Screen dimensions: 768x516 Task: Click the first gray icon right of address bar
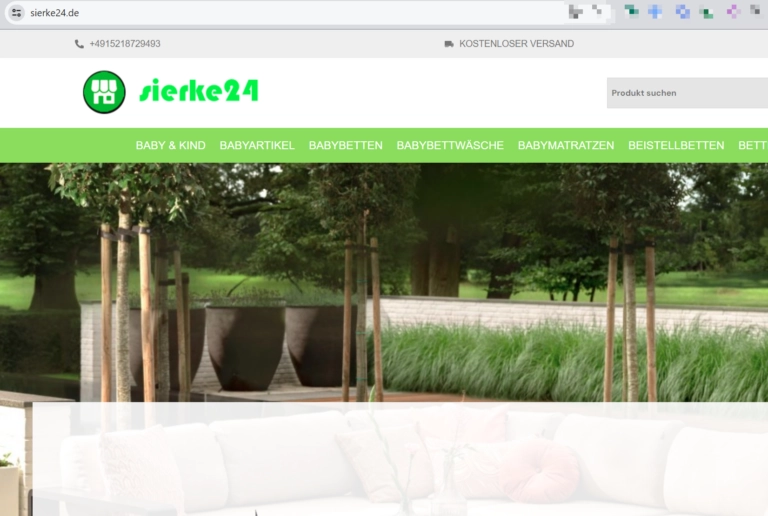tap(577, 12)
